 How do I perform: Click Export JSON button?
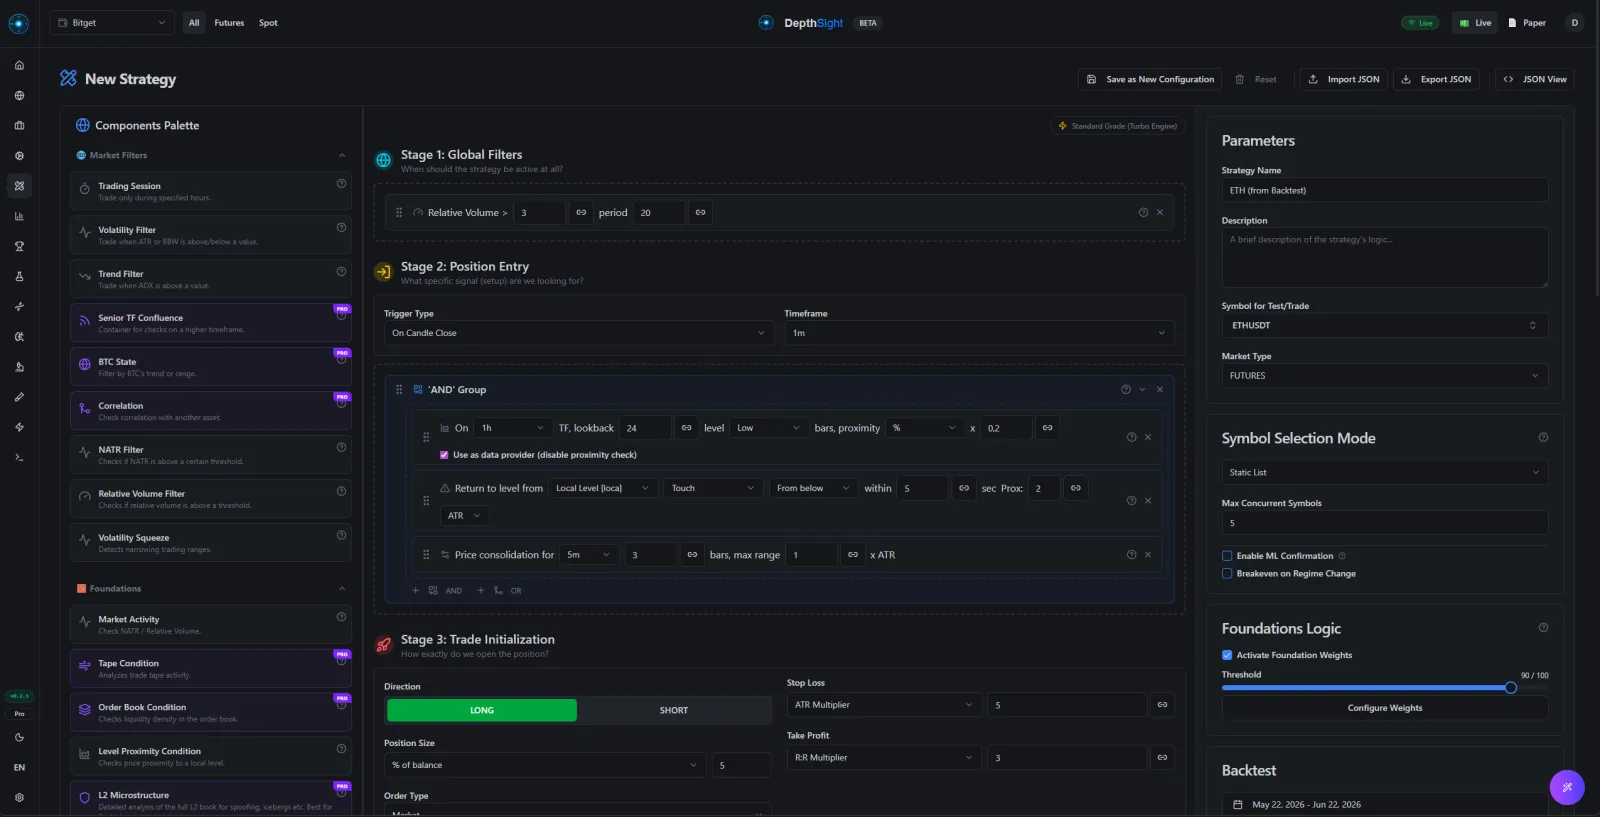[x=1436, y=79]
